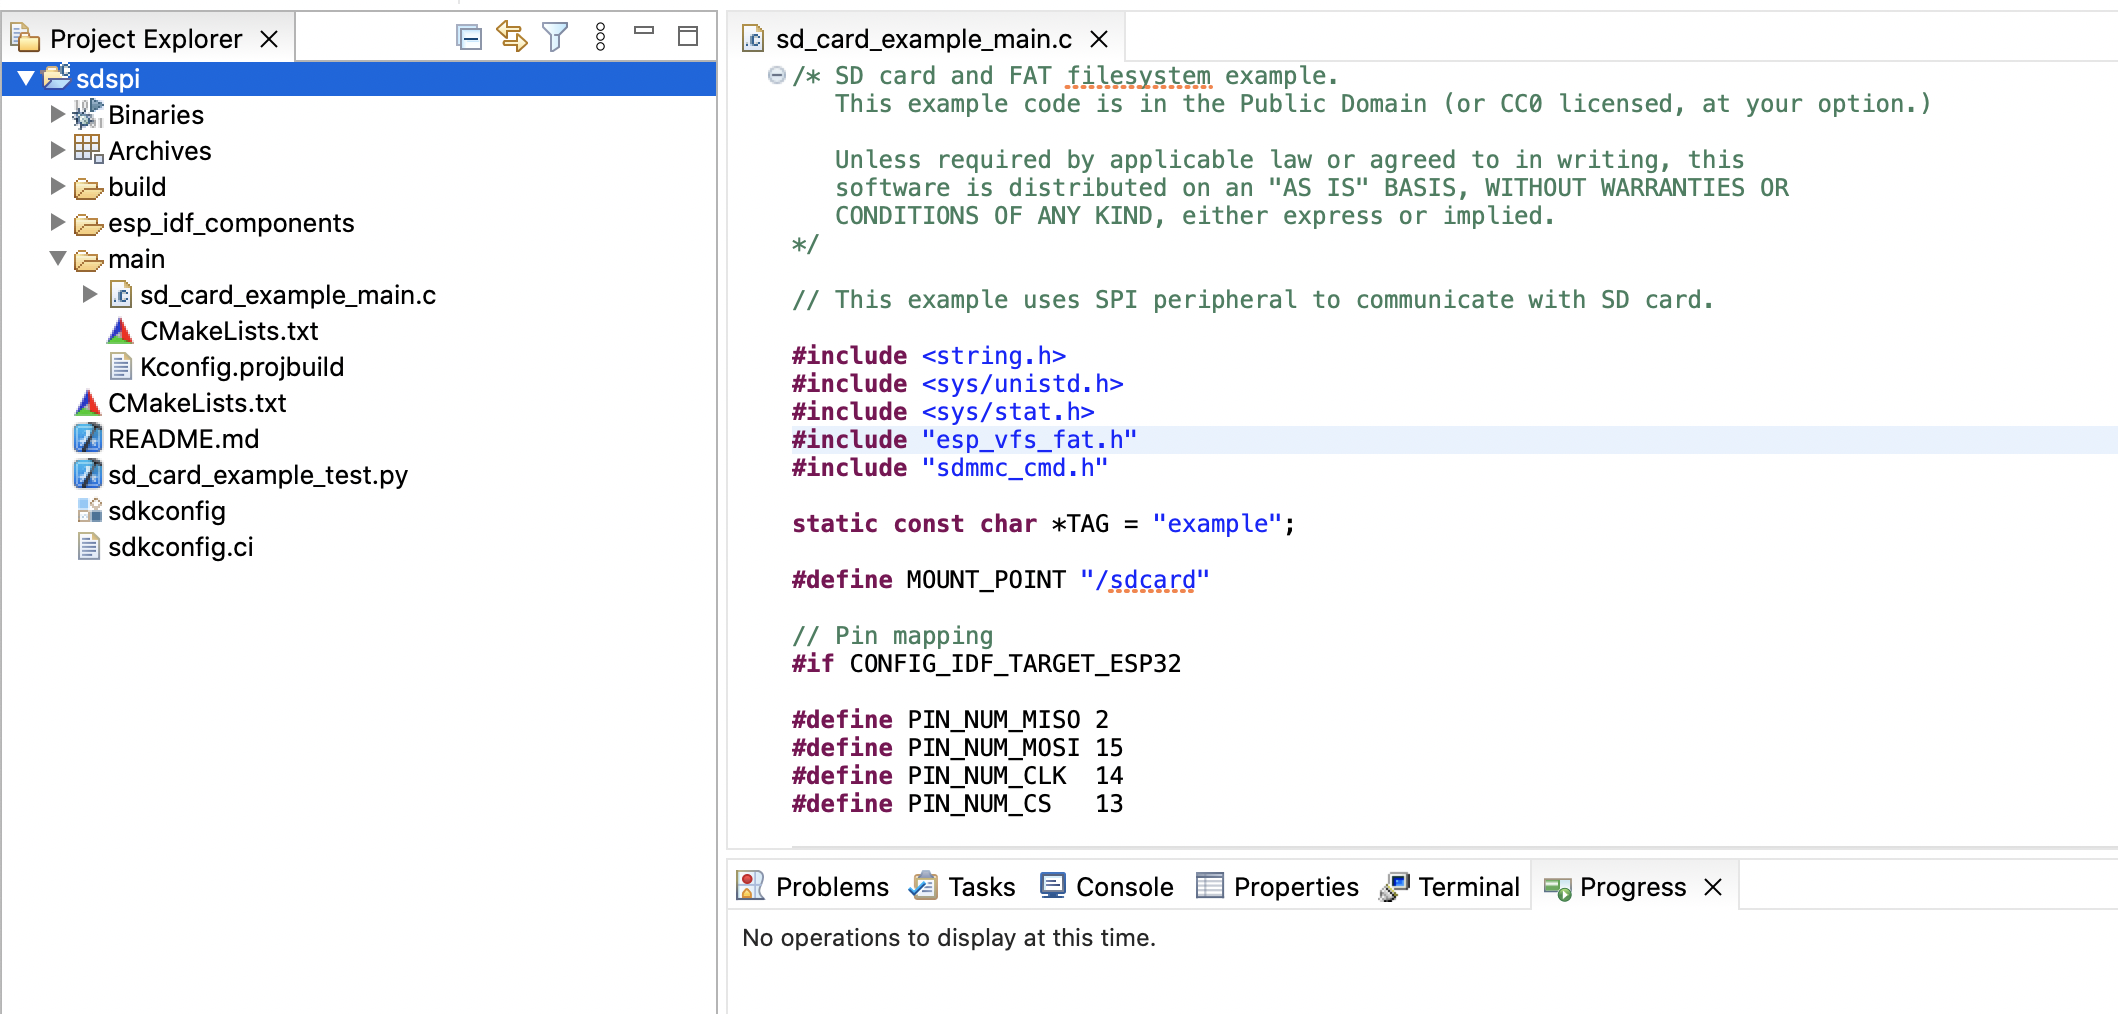Close the Progress view
This screenshot has width=2118, height=1014.
click(x=1713, y=887)
